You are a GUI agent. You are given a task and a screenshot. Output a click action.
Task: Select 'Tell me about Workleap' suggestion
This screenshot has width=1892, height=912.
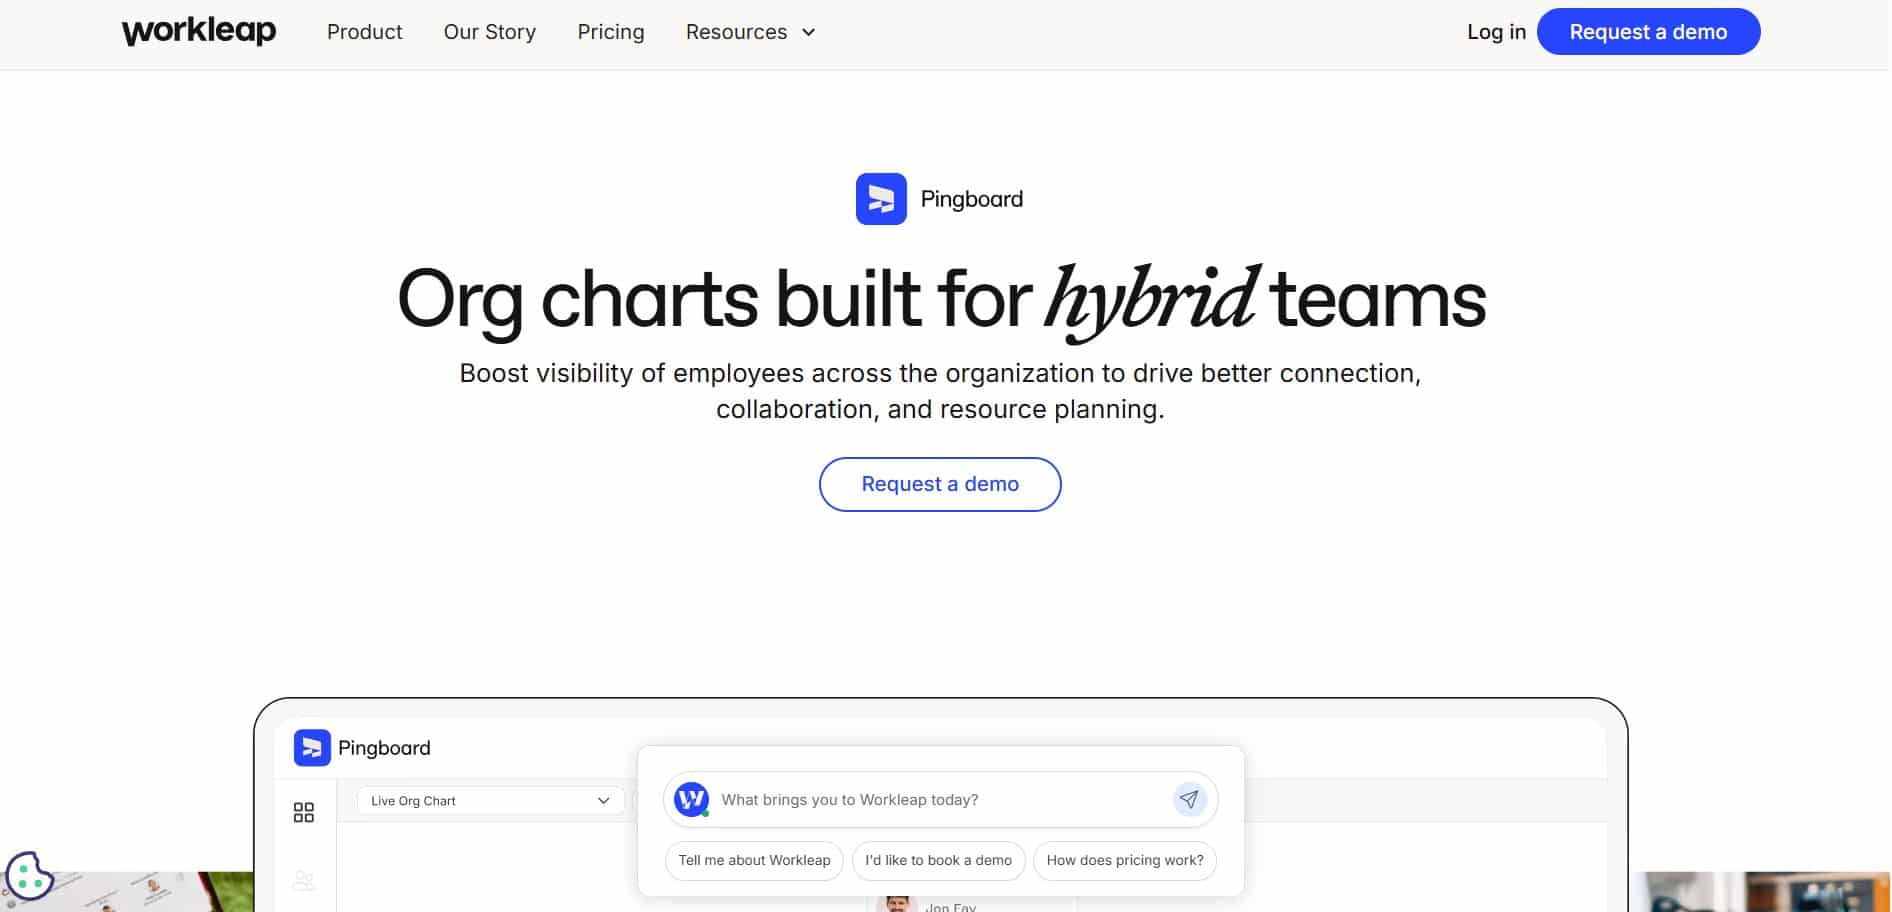tap(754, 860)
